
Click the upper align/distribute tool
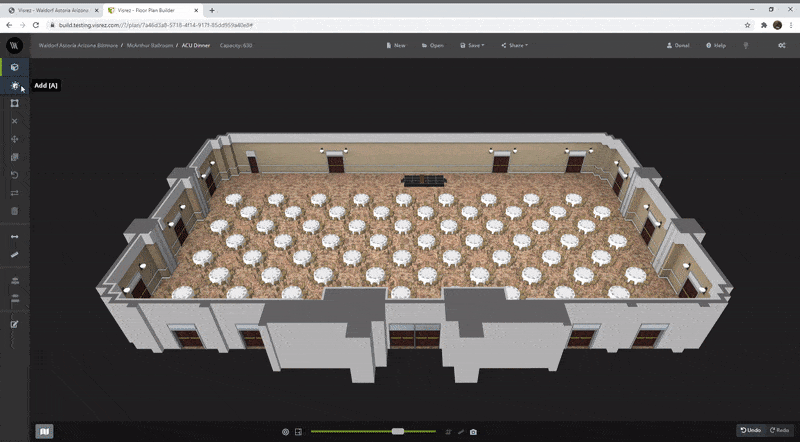point(14,281)
